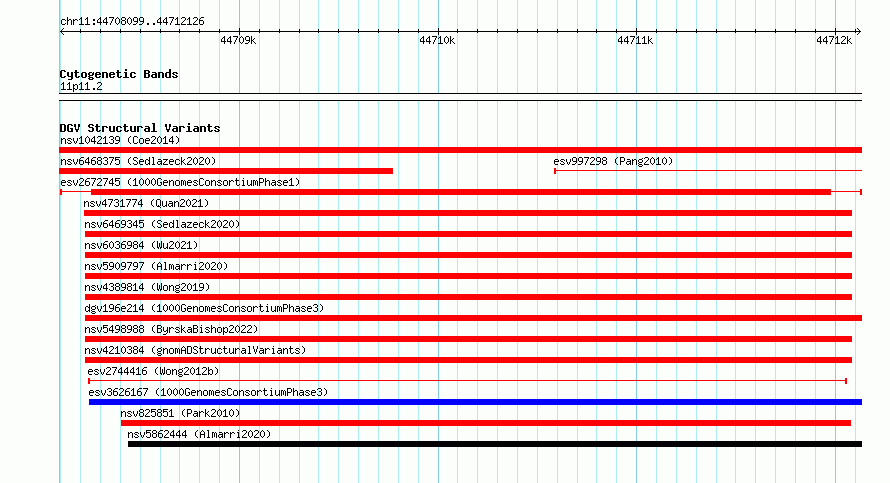The image size is (890, 483).
Task: Open nsv5862444 (Almarri2020) label
Action: click(199, 434)
